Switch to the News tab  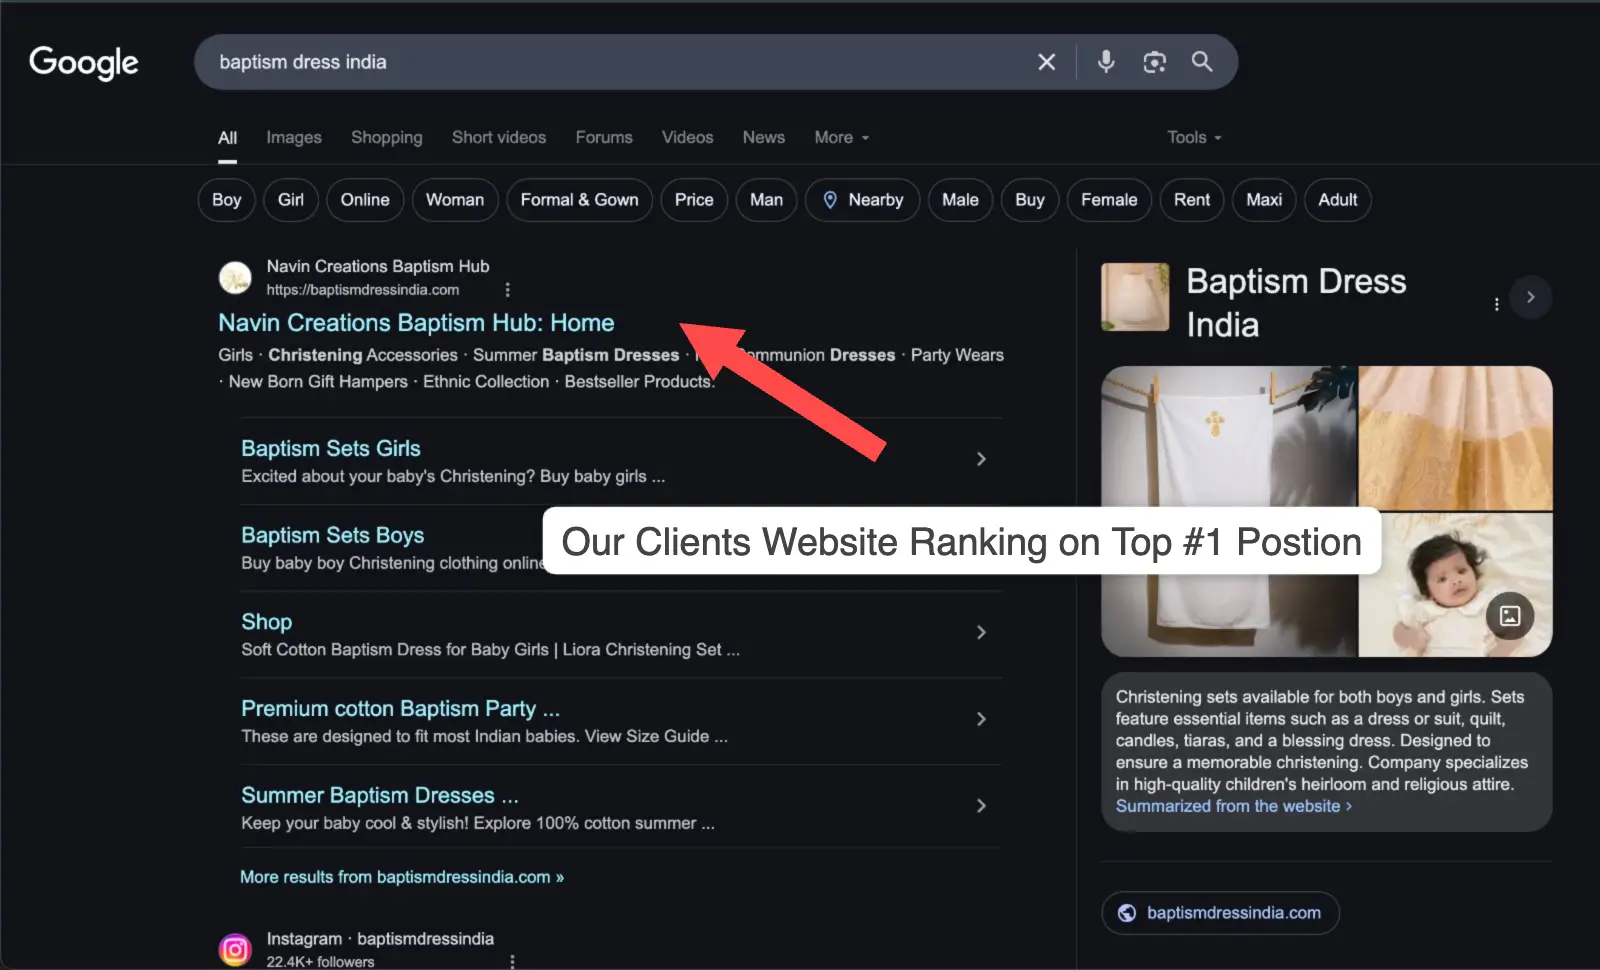point(763,138)
